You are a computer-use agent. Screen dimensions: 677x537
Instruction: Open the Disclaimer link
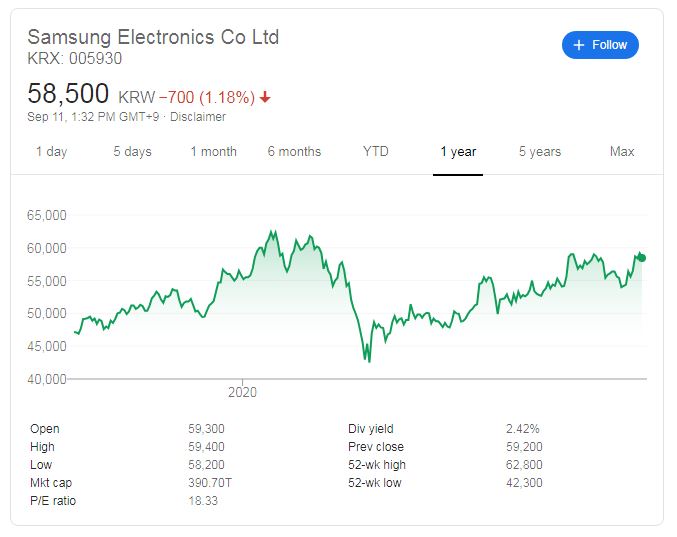(x=198, y=117)
